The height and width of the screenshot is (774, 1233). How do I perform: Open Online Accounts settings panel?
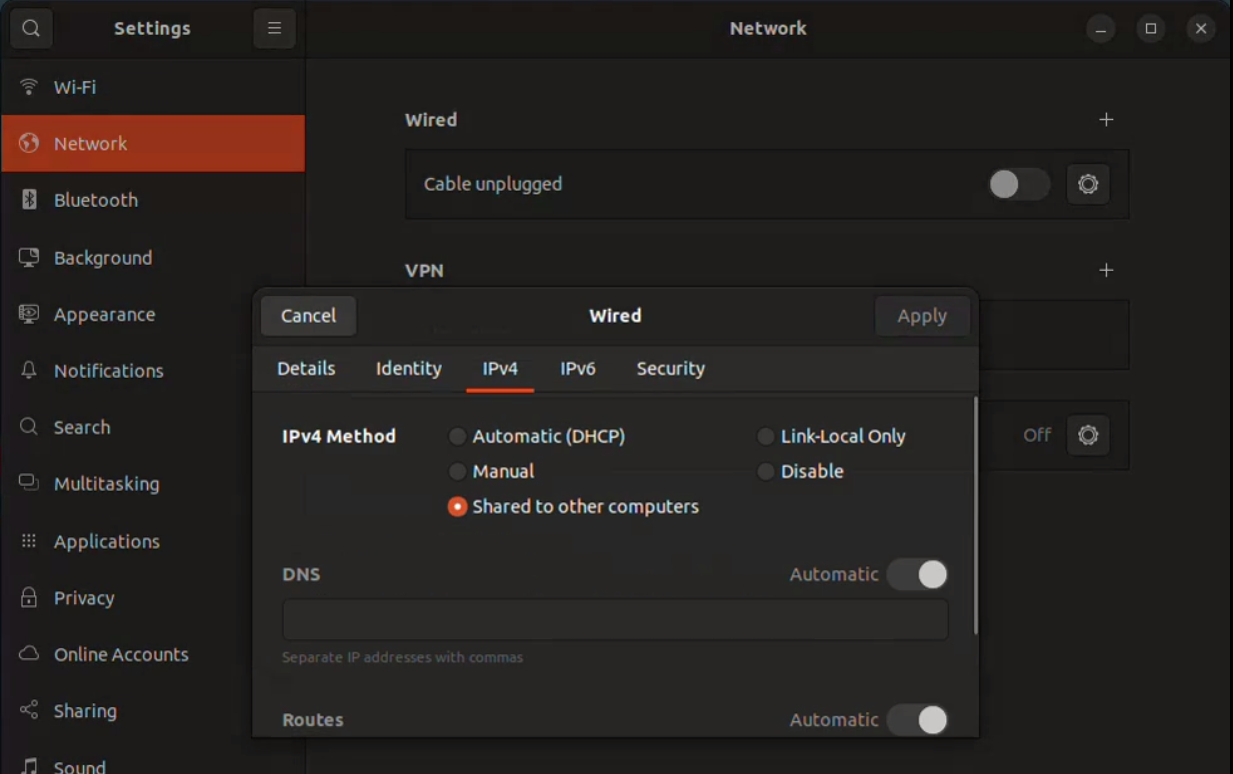pos(153,654)
